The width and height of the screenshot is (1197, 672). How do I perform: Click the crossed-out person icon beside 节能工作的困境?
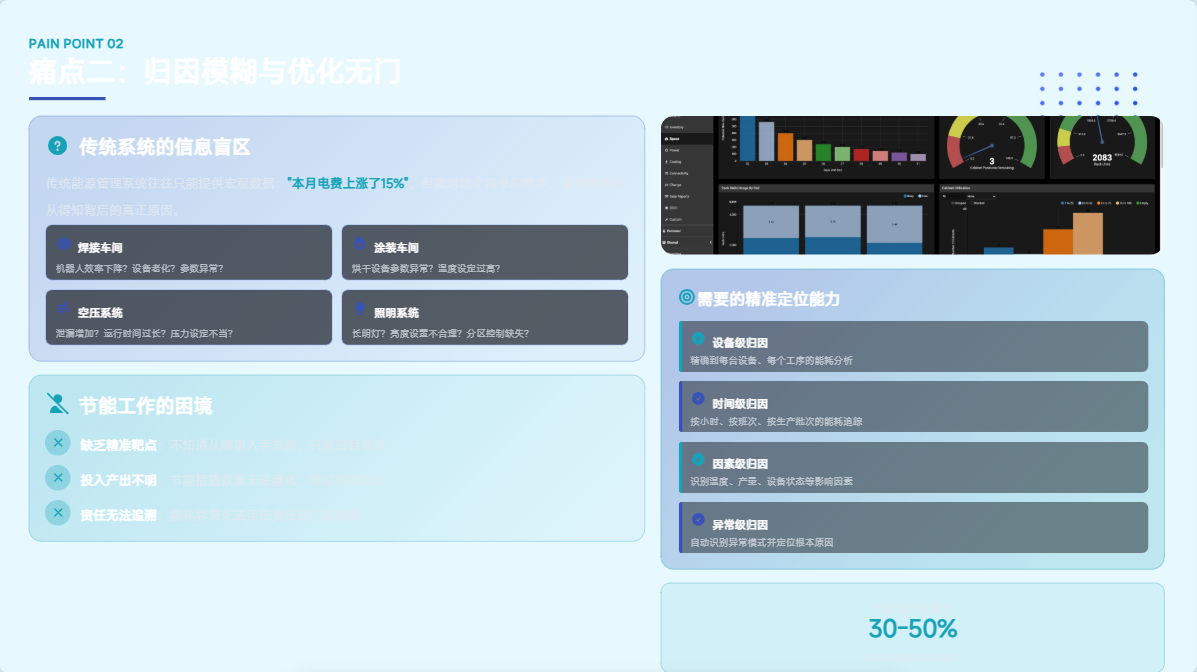(57, 403)
